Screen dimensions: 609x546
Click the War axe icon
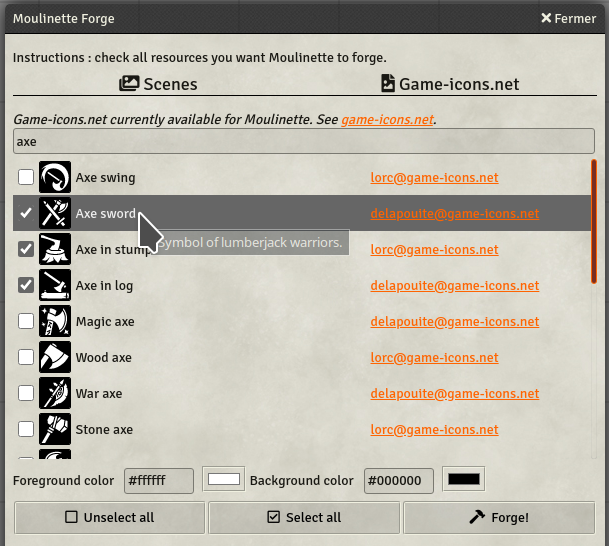55,393
